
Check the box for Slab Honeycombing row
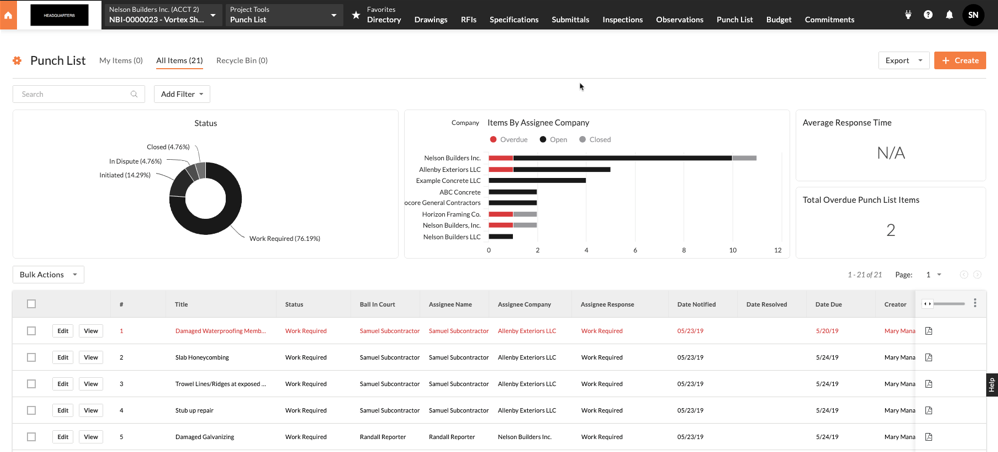tap(31, 357)
